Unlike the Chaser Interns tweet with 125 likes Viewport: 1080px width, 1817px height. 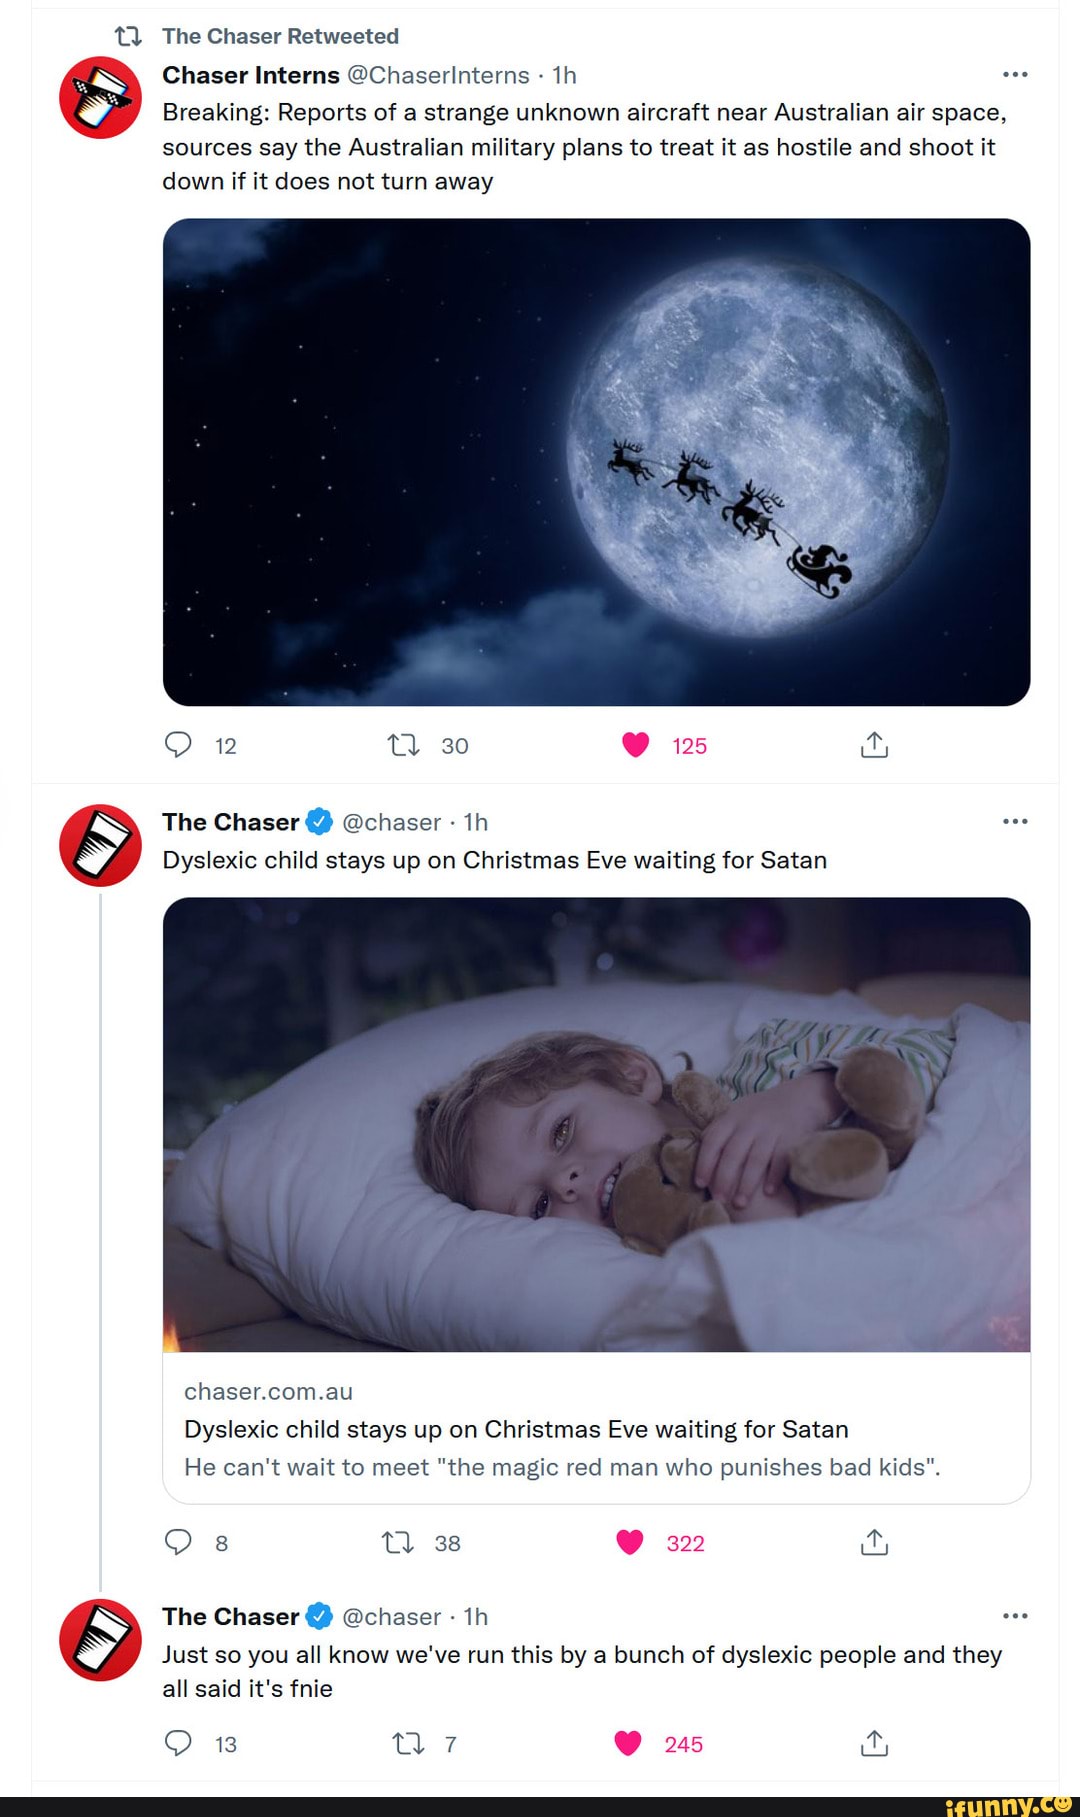636,745
